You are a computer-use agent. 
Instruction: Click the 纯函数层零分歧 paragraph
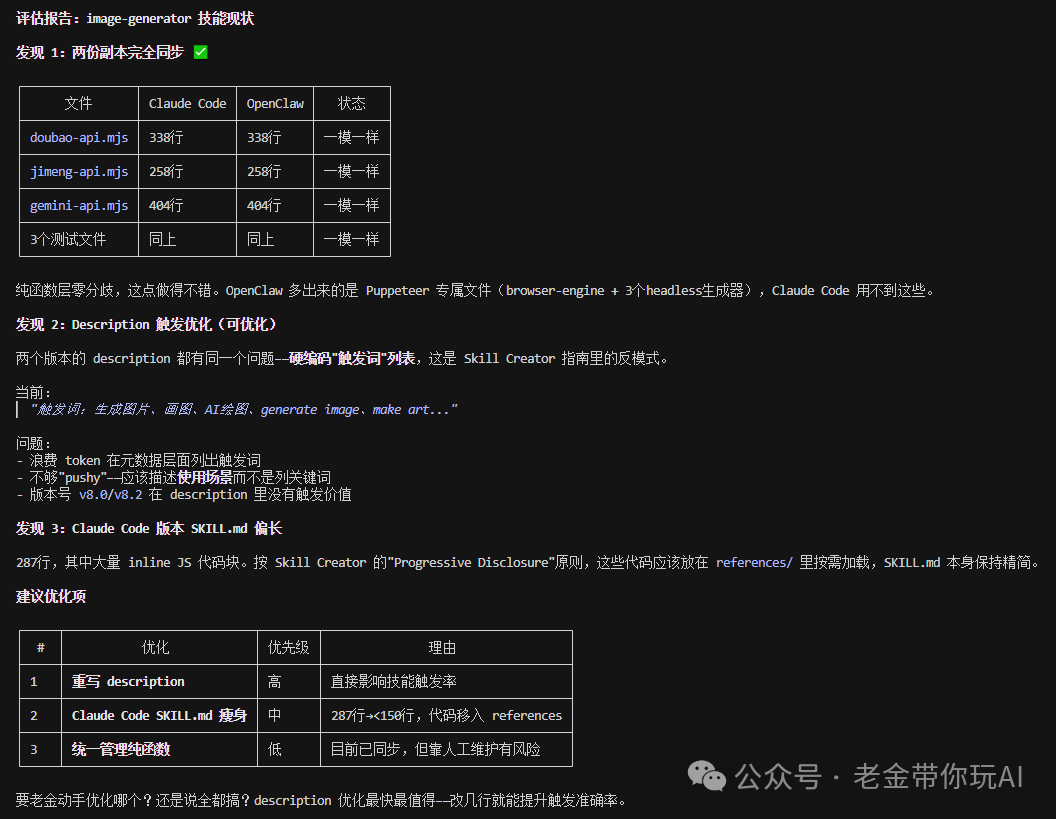click(x=475, y=290)
